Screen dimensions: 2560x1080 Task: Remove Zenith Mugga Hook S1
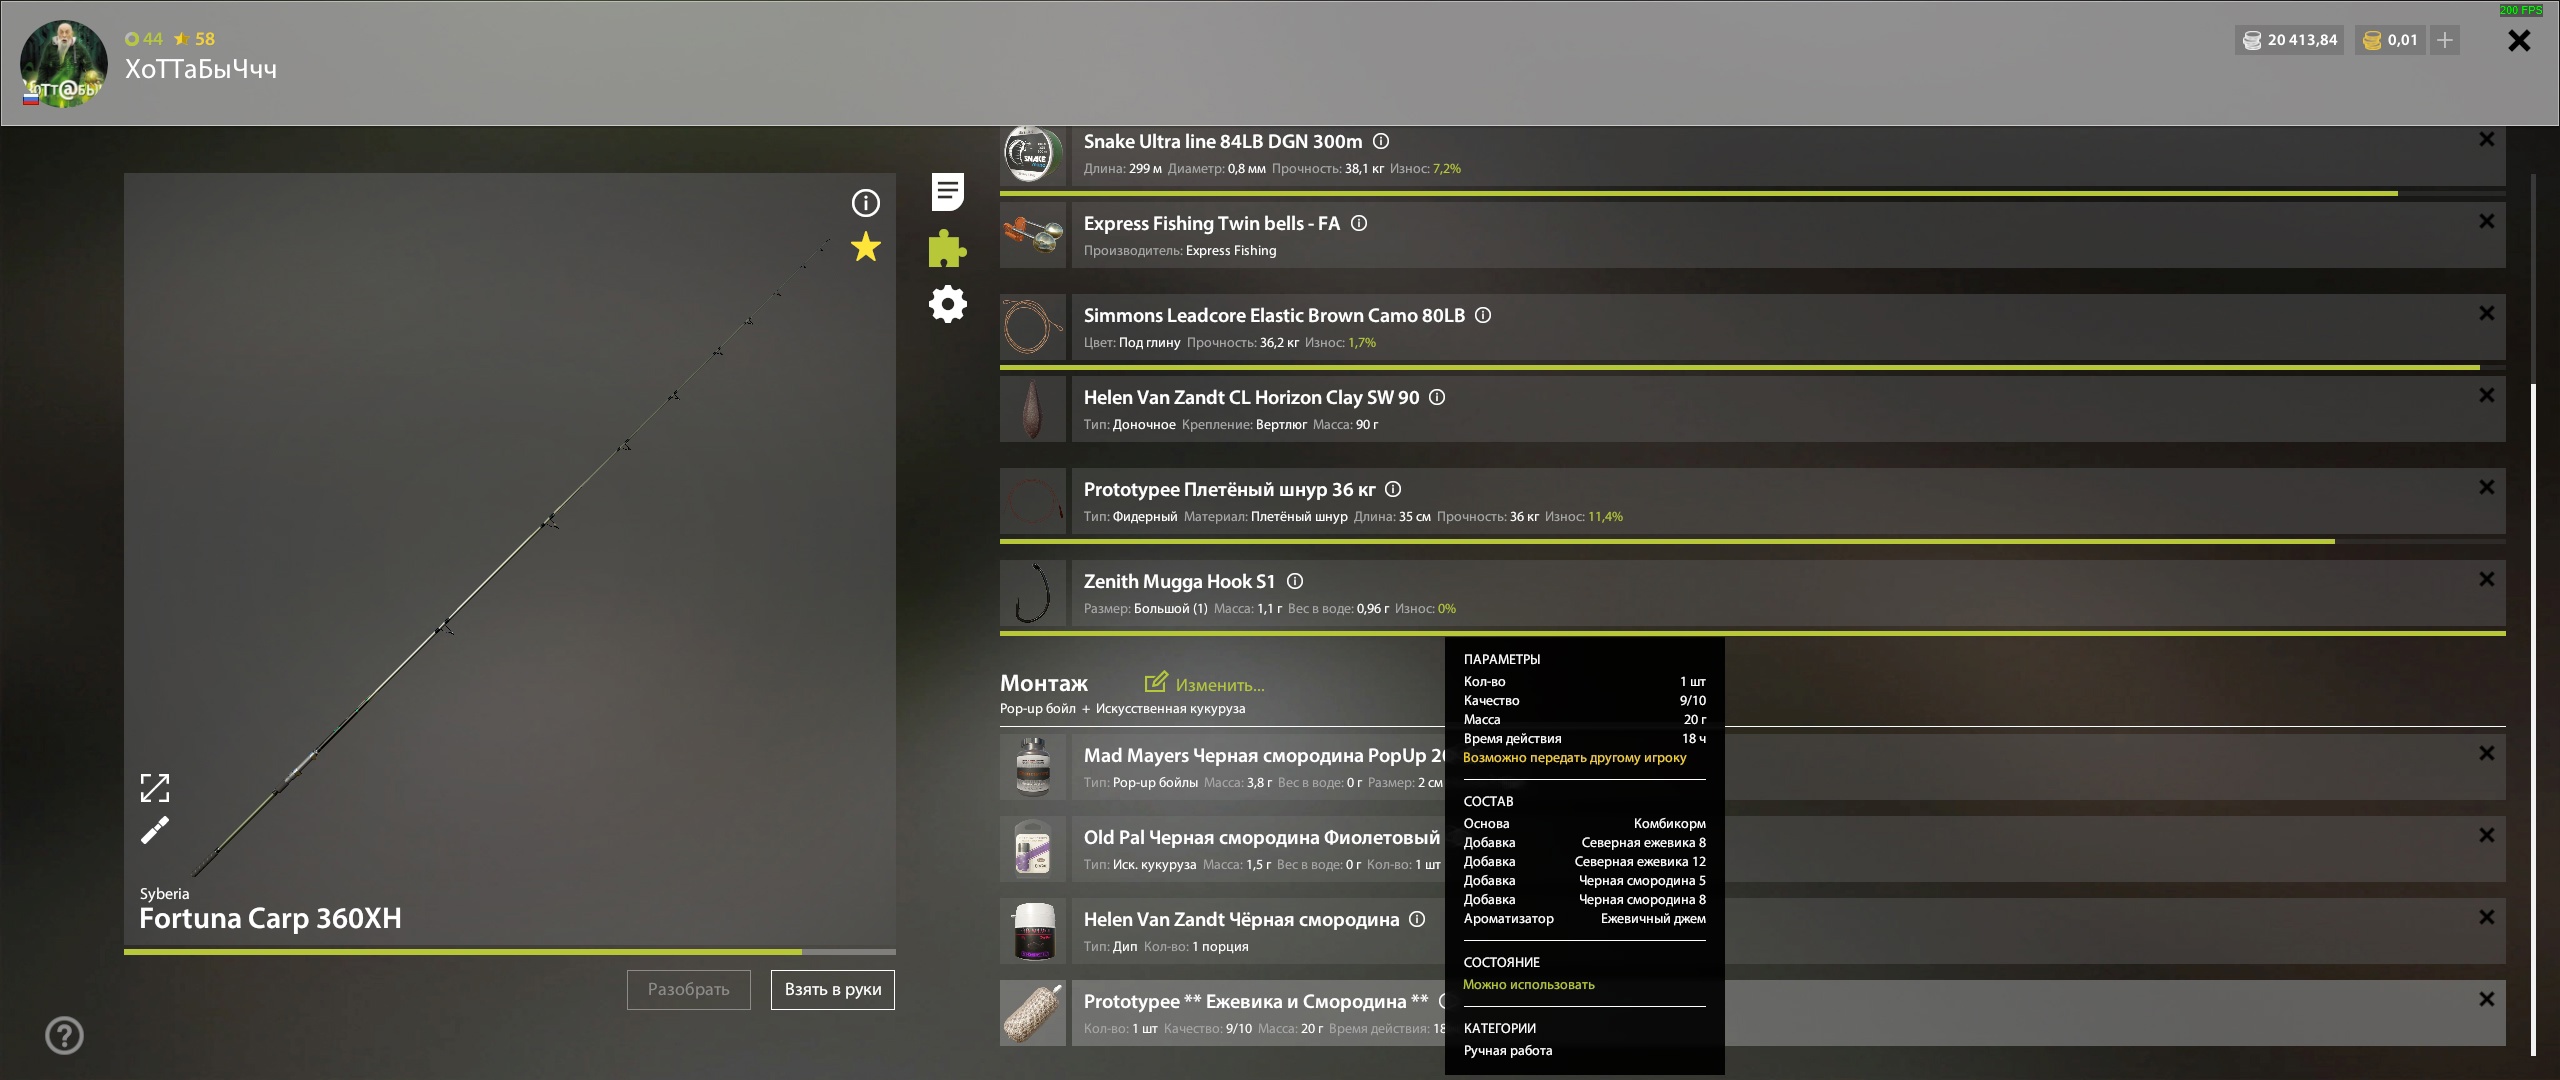tap(2487, 579)
